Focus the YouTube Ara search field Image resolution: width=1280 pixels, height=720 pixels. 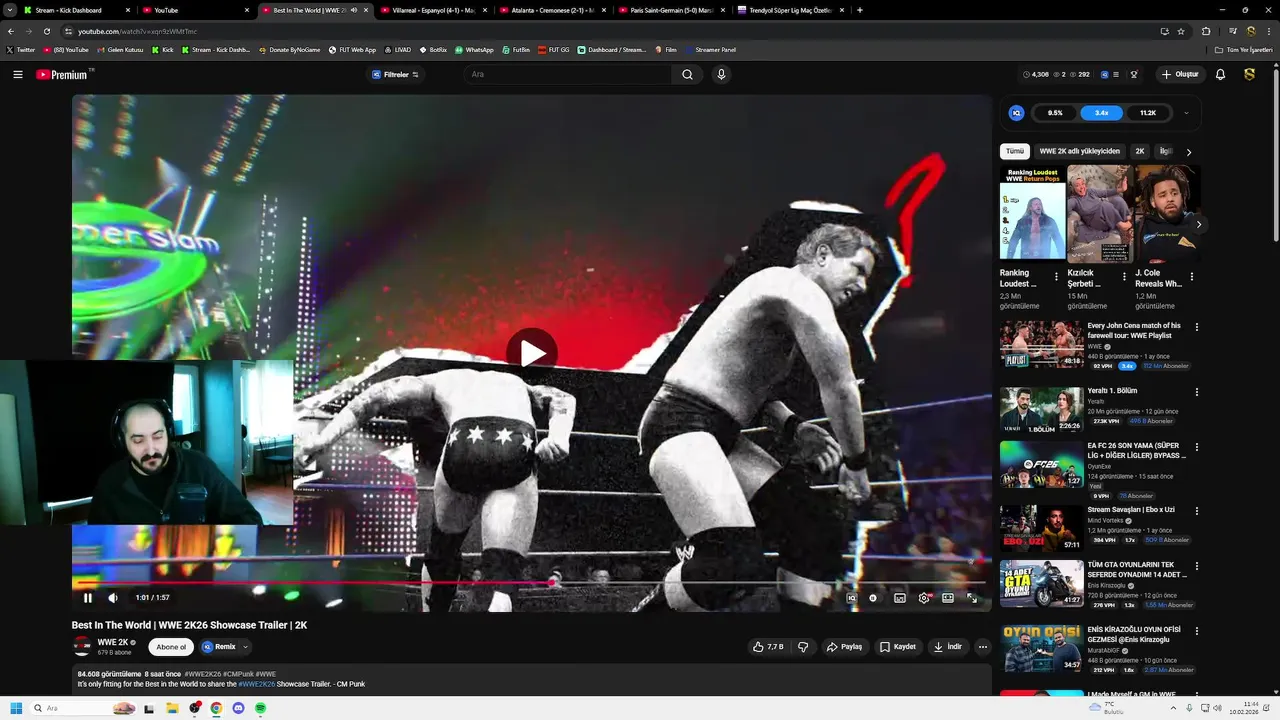click(x=567, y=74)
